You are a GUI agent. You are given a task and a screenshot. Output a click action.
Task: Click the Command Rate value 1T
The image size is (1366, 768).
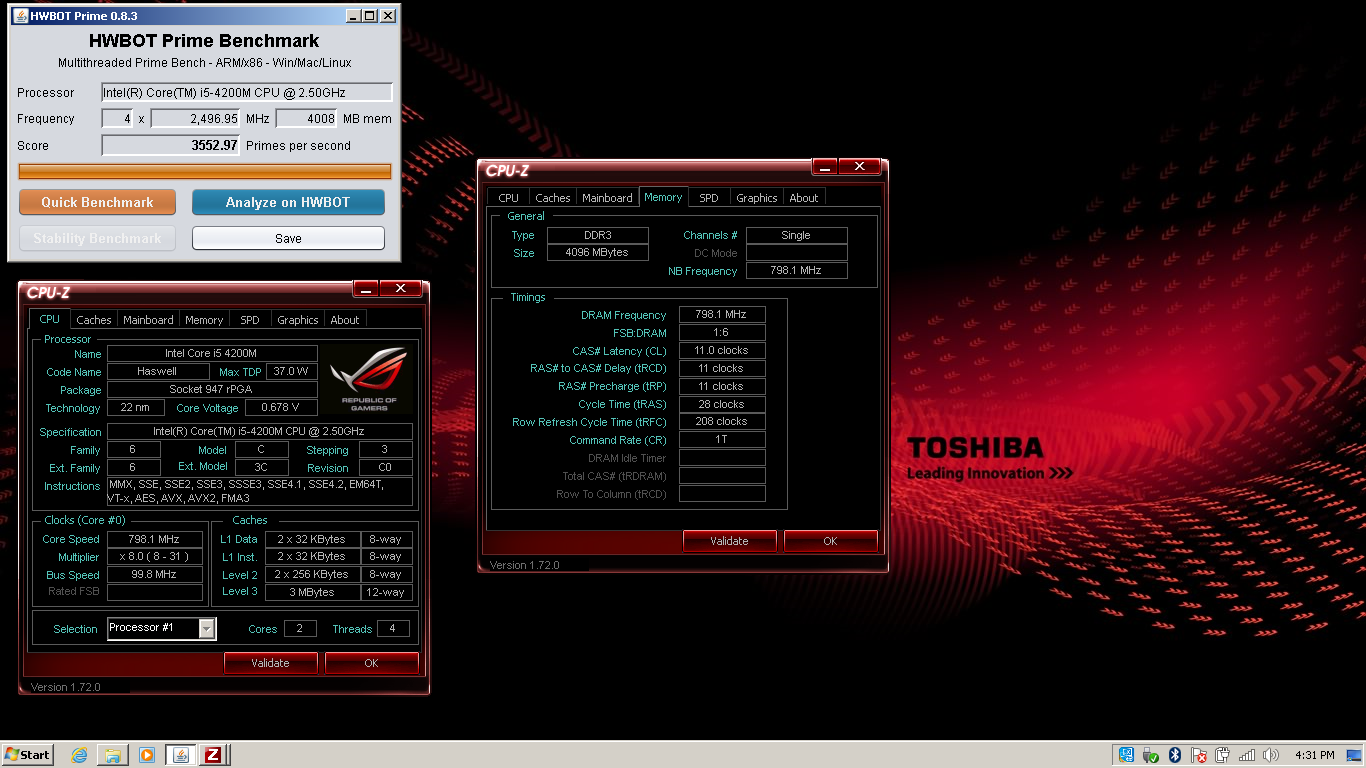722,440
